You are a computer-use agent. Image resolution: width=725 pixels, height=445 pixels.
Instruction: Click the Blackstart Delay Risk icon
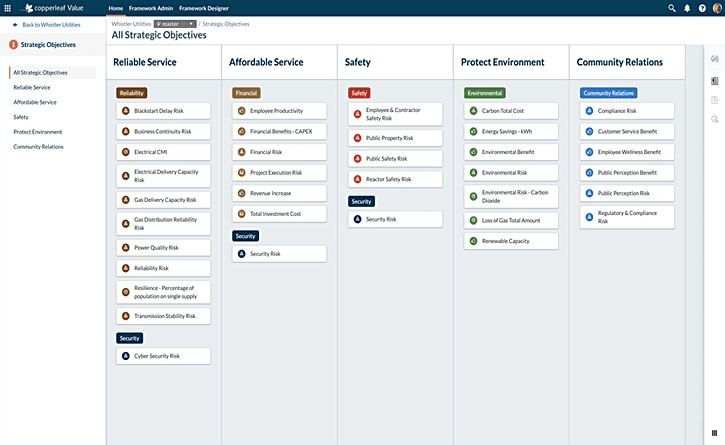(x=125, y=111)
